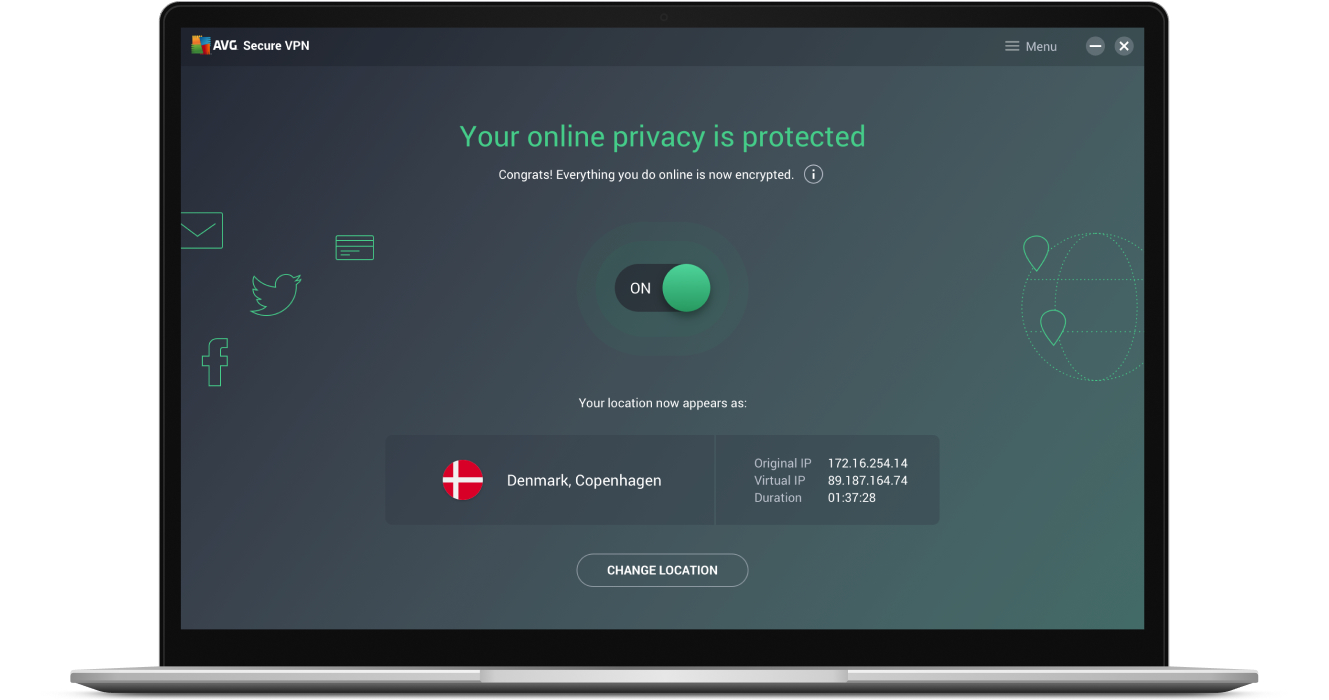Click the info icon beside encrypted message
The height and width of the screenshot is (700, 1329).
[814, 175]
